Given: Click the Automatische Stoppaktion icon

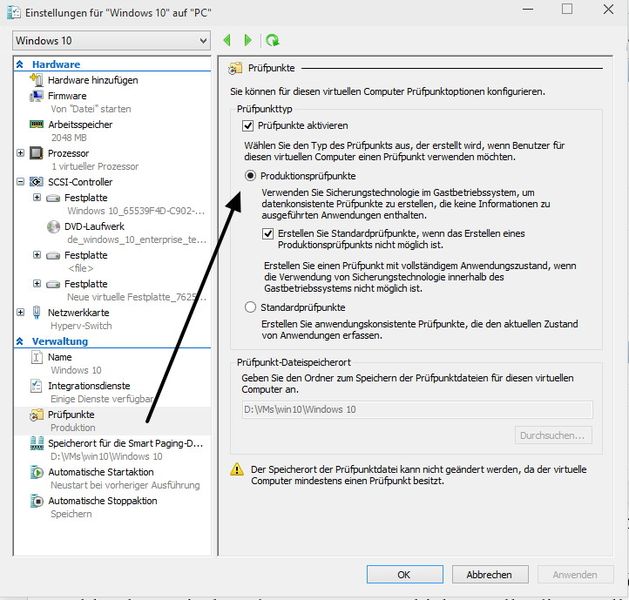Looking at the screenshot, I should (37, 501).
